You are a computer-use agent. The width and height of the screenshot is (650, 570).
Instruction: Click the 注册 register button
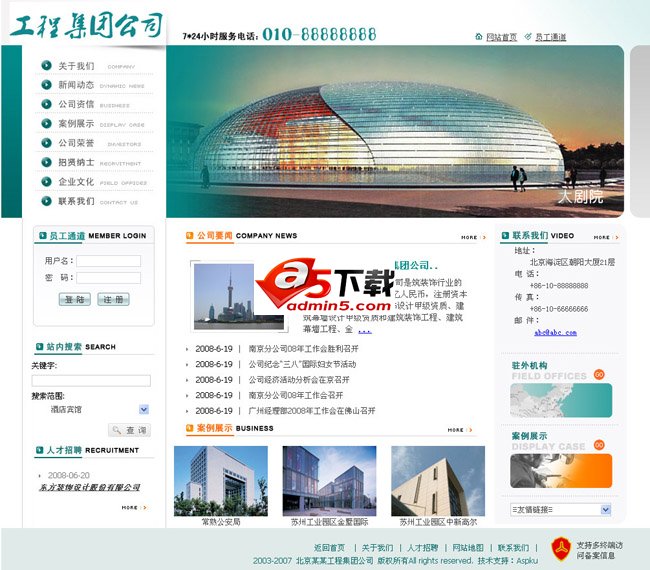coord(113,299)
